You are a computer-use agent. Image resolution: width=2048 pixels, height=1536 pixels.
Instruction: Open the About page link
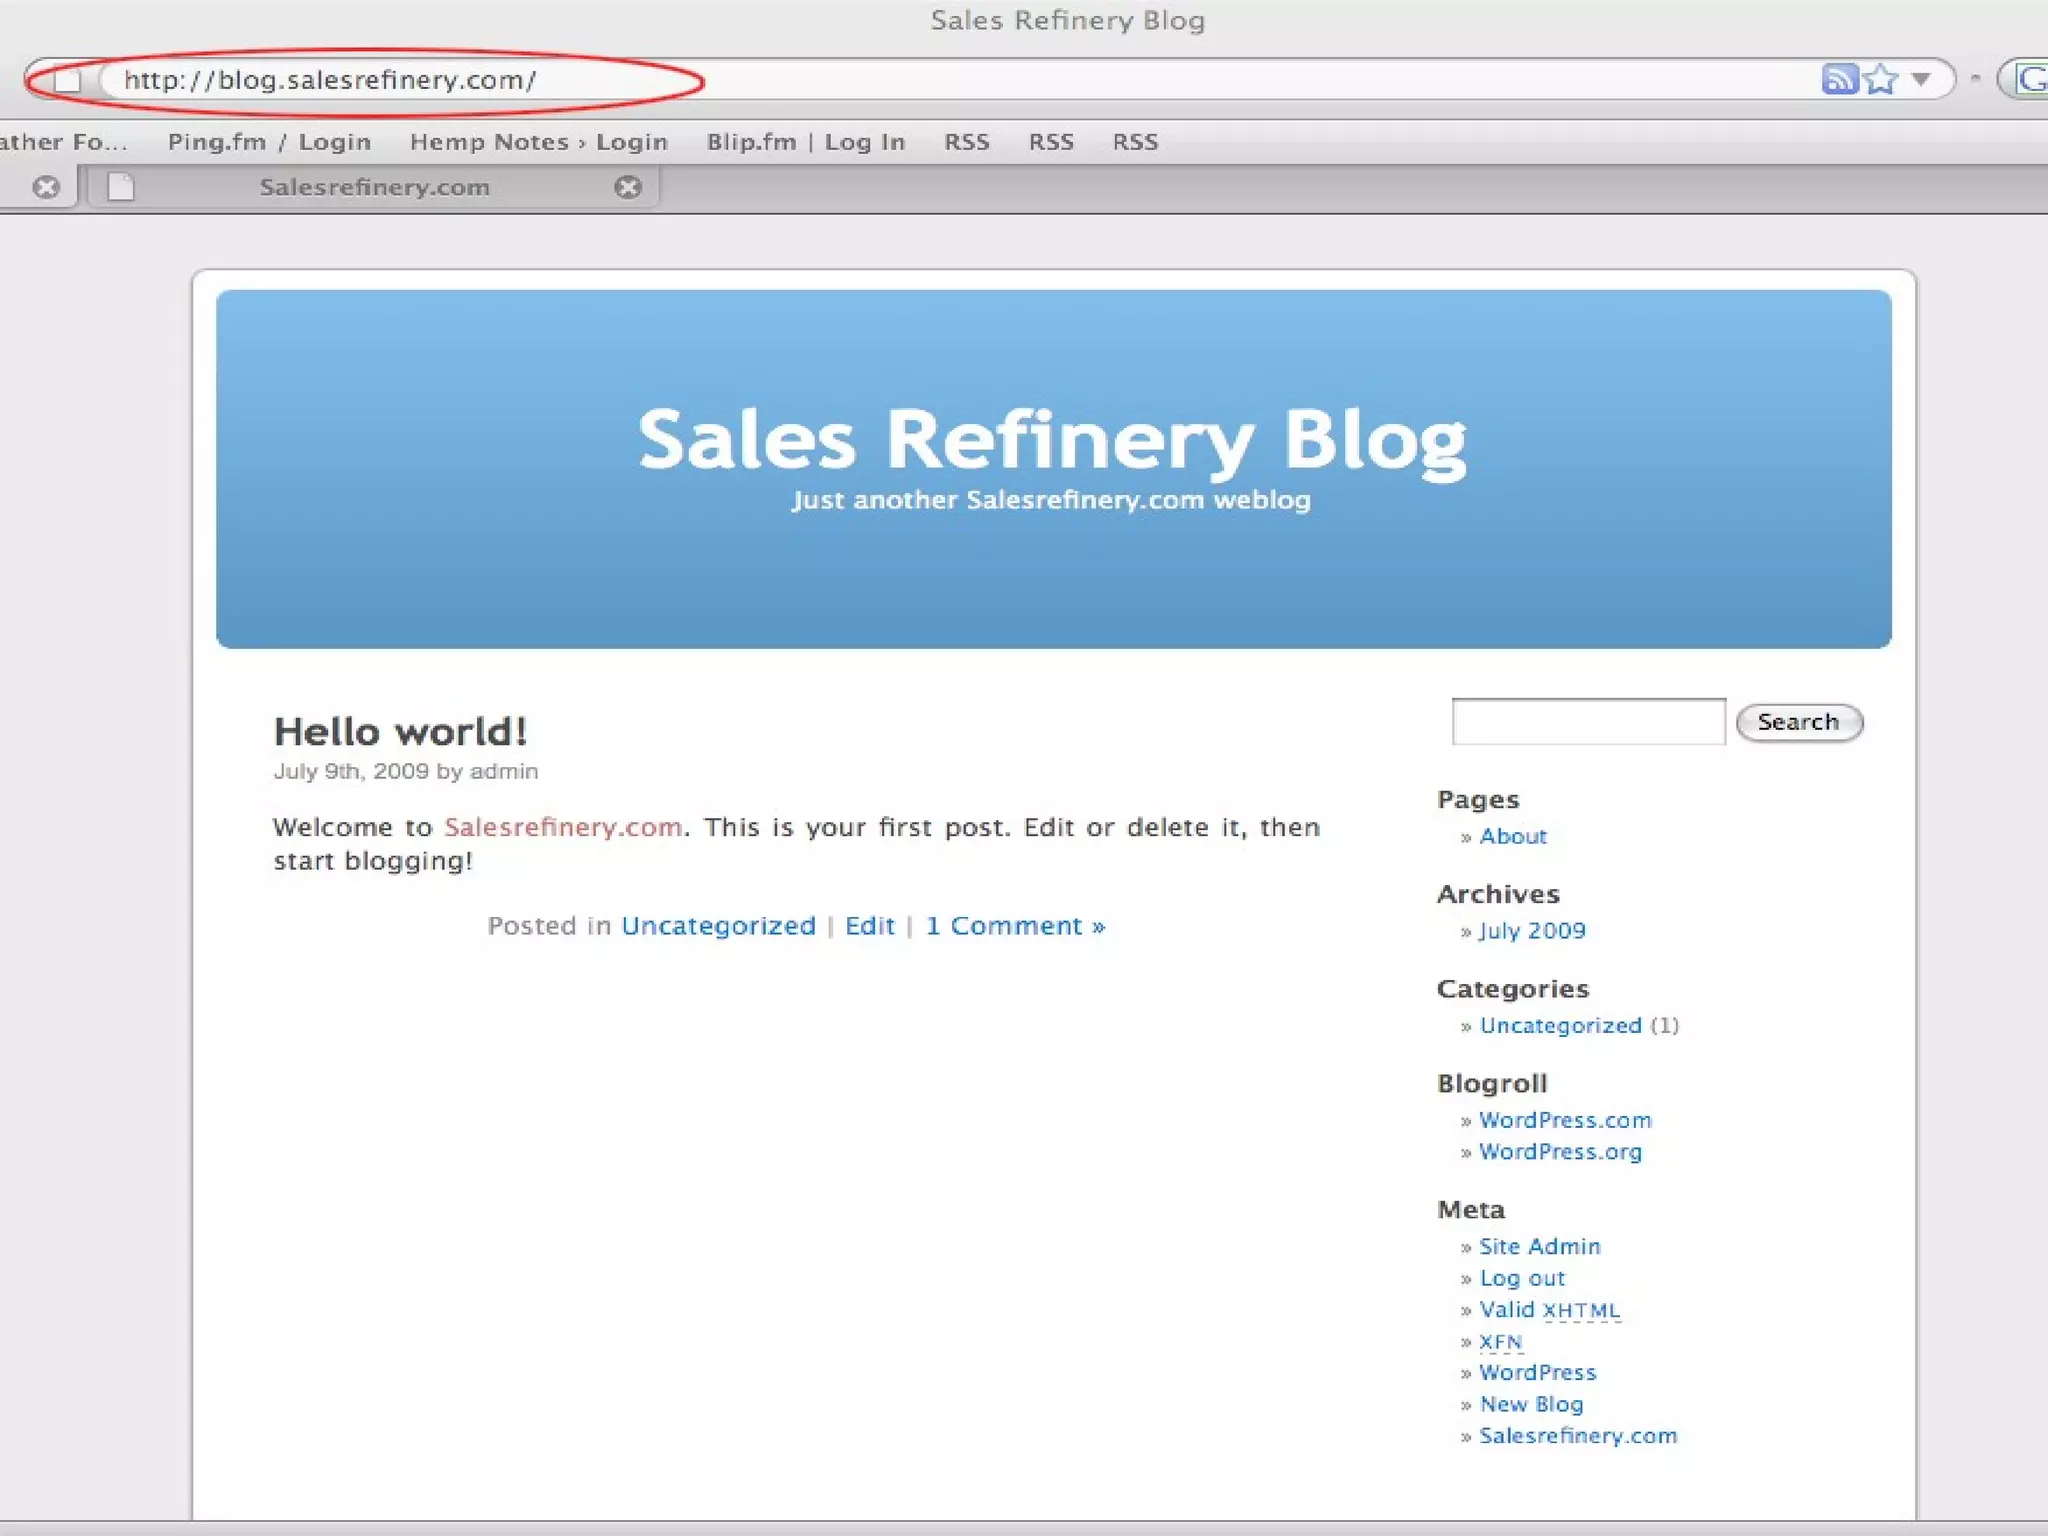1512,836
